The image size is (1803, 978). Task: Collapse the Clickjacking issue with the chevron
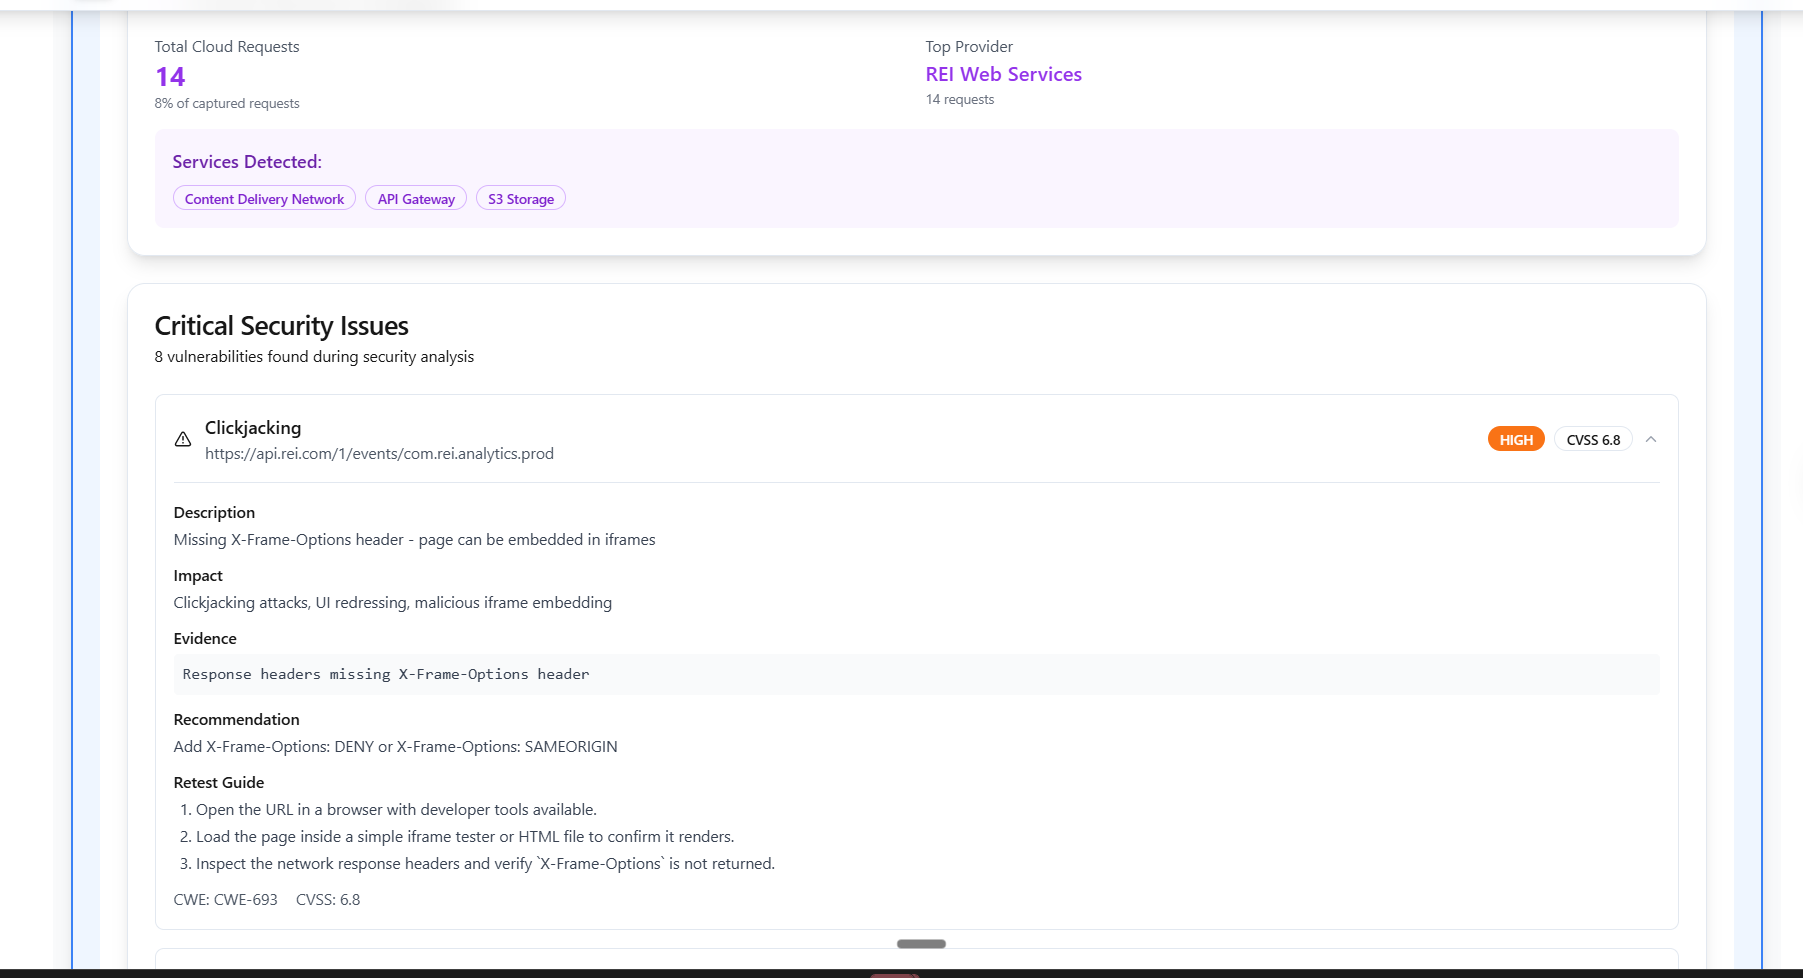pyautogui.click(x=1651, y=439)
